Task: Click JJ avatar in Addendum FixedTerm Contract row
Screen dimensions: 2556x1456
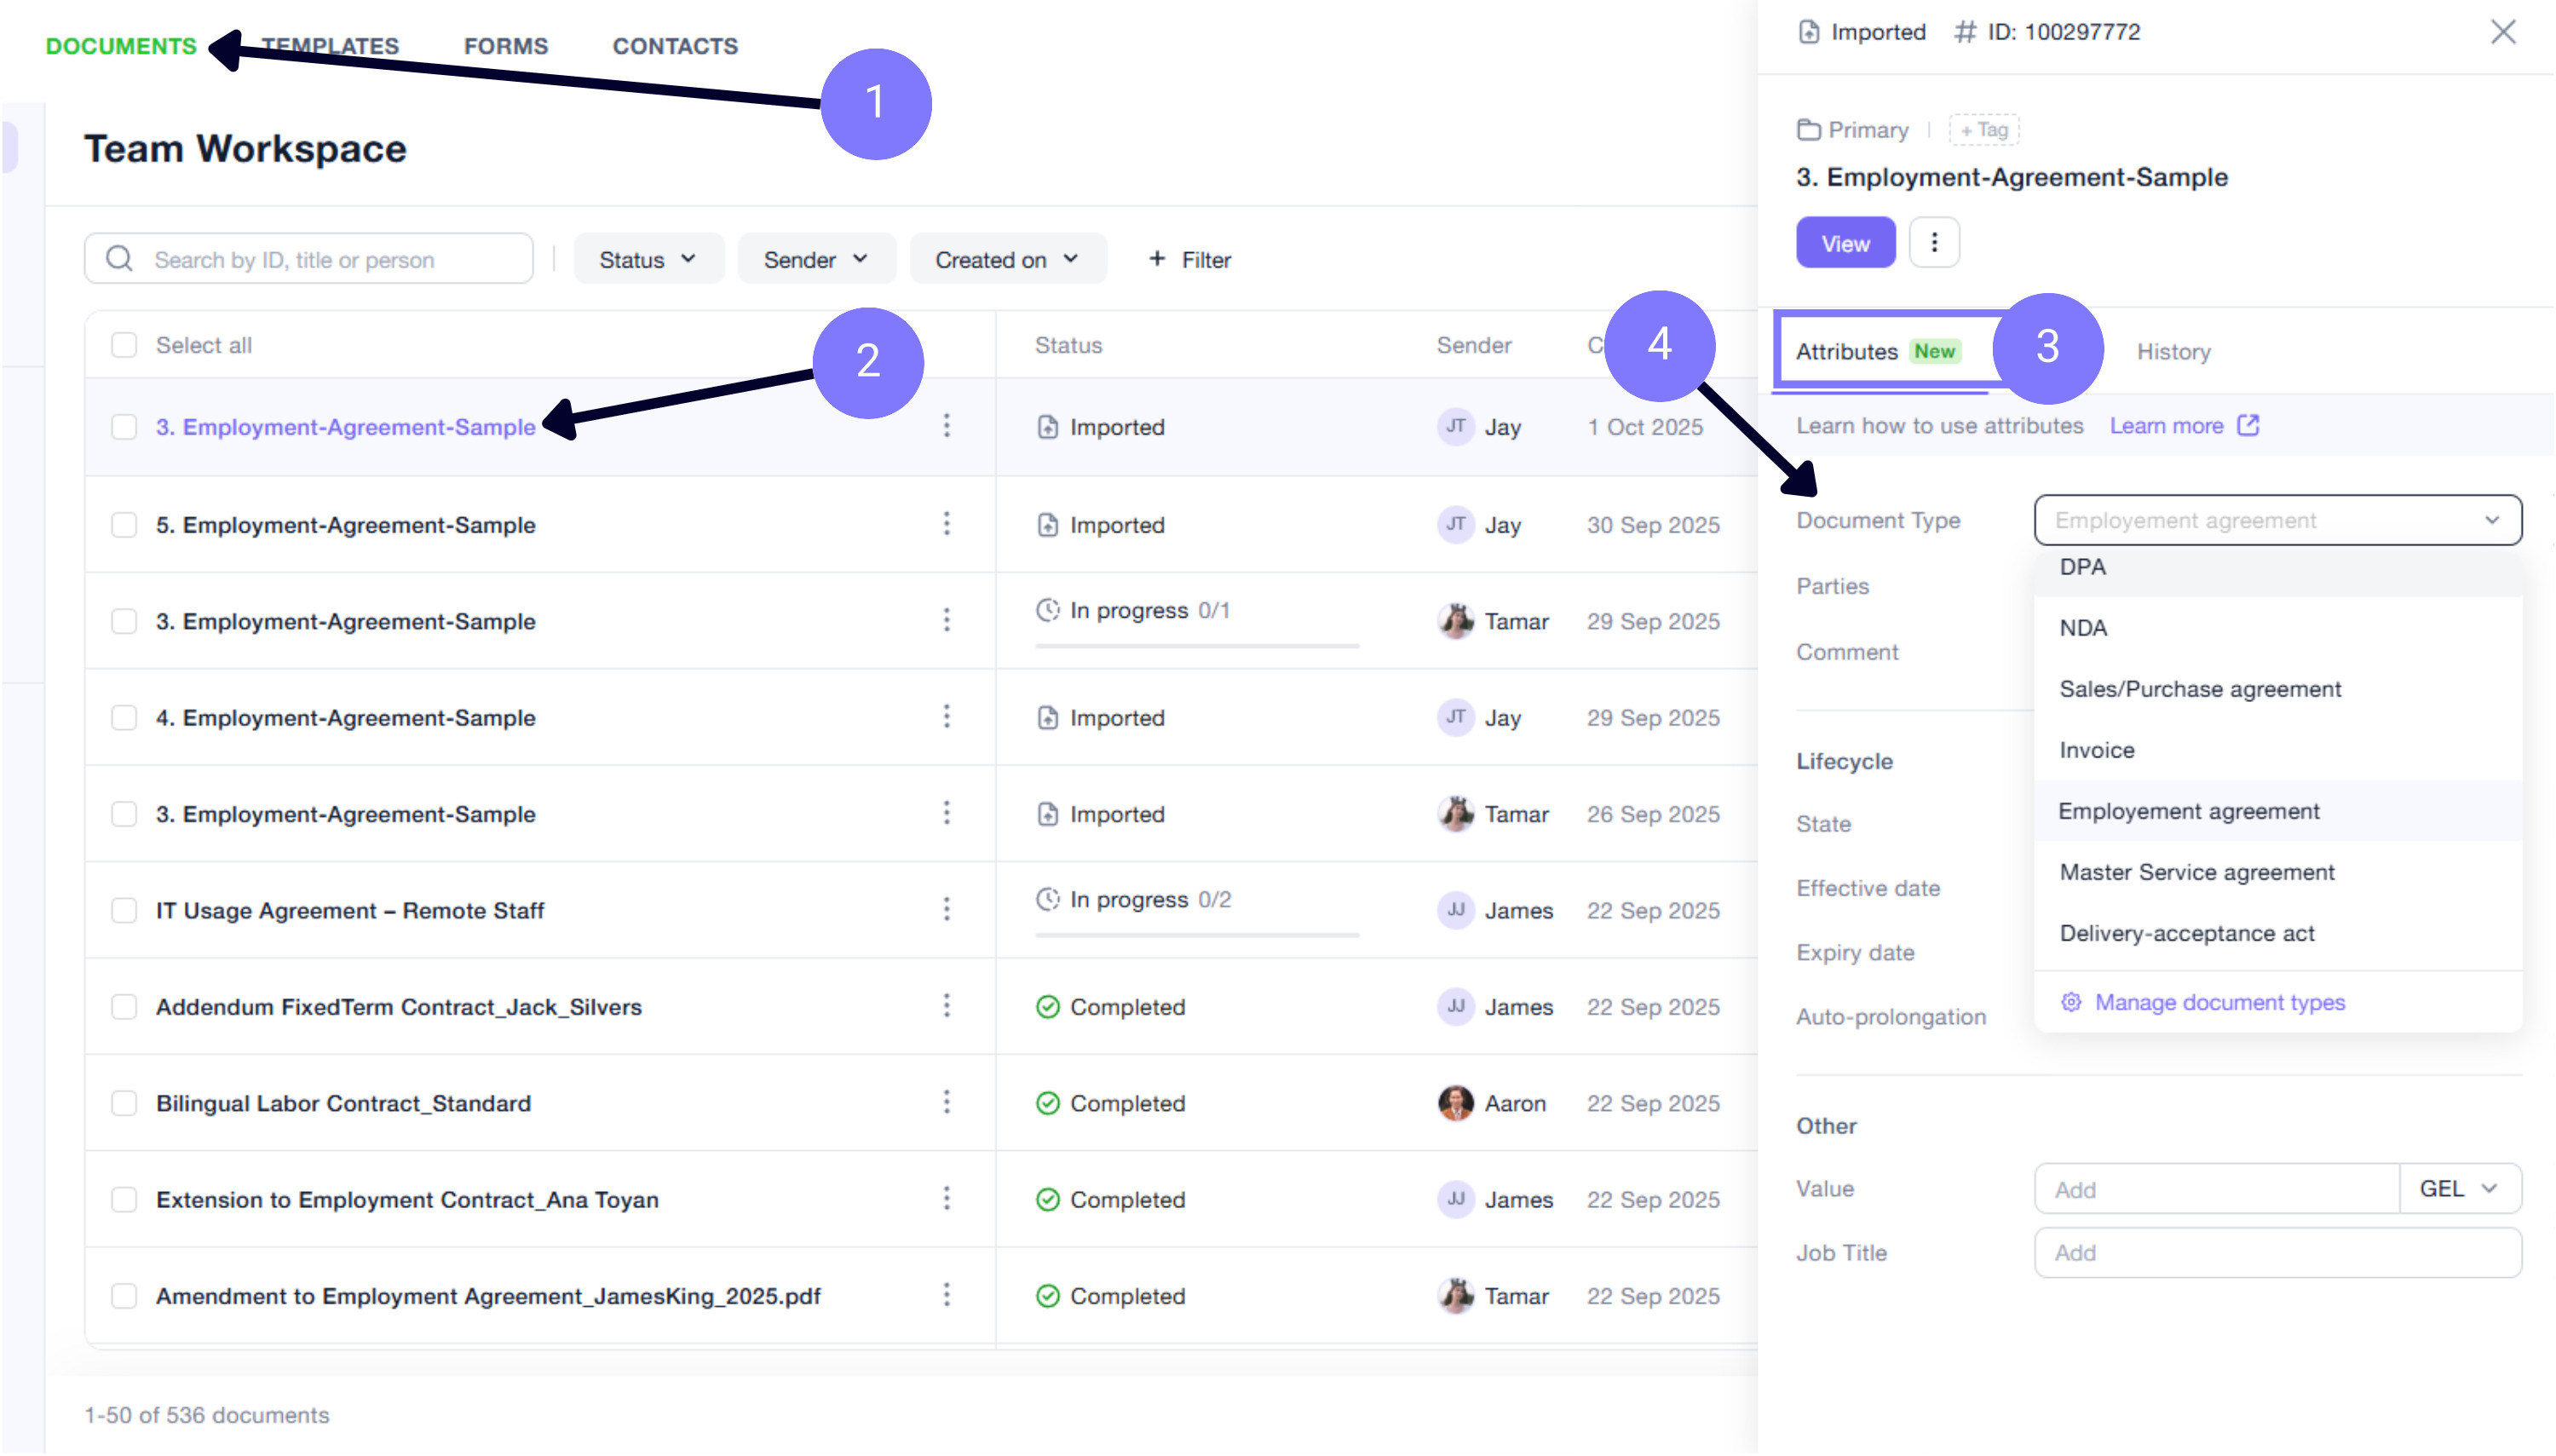Action: click(x=1455, y=1006)
